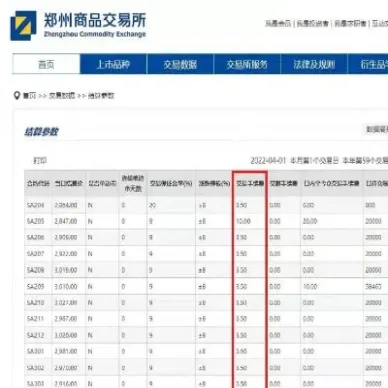Click 结算参数 in the breadcrumb

pyautogui.click(x=101, y=96)
